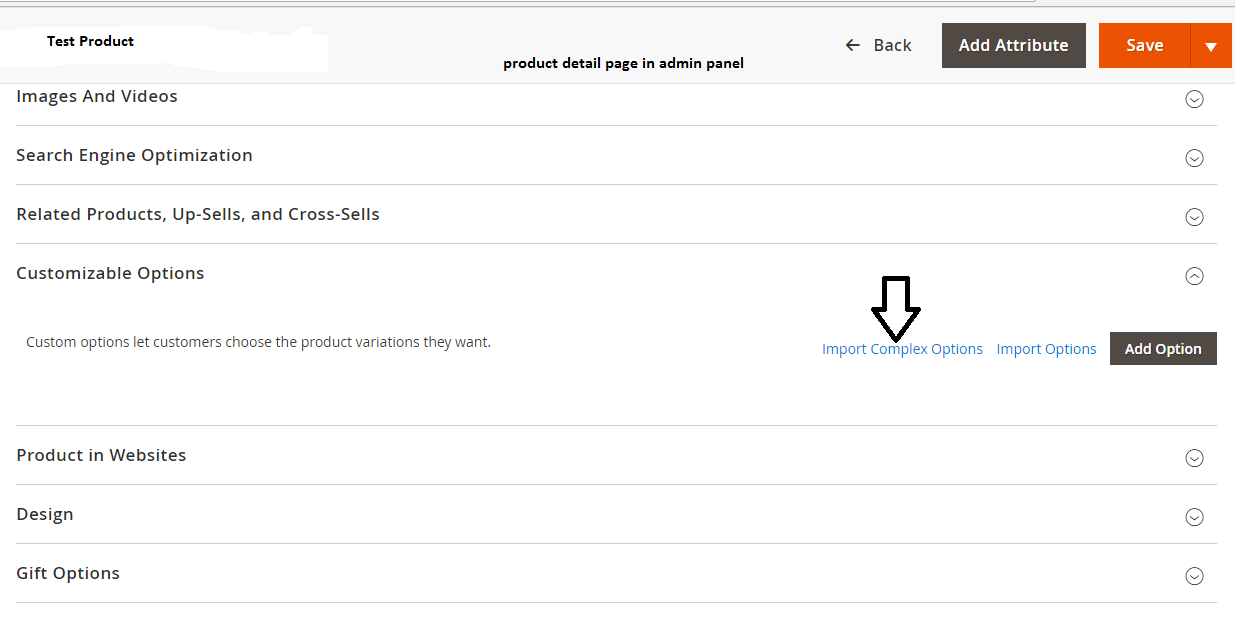Save the product with the Save button
Viewport: 1235px width, 619px height.
1144,46
